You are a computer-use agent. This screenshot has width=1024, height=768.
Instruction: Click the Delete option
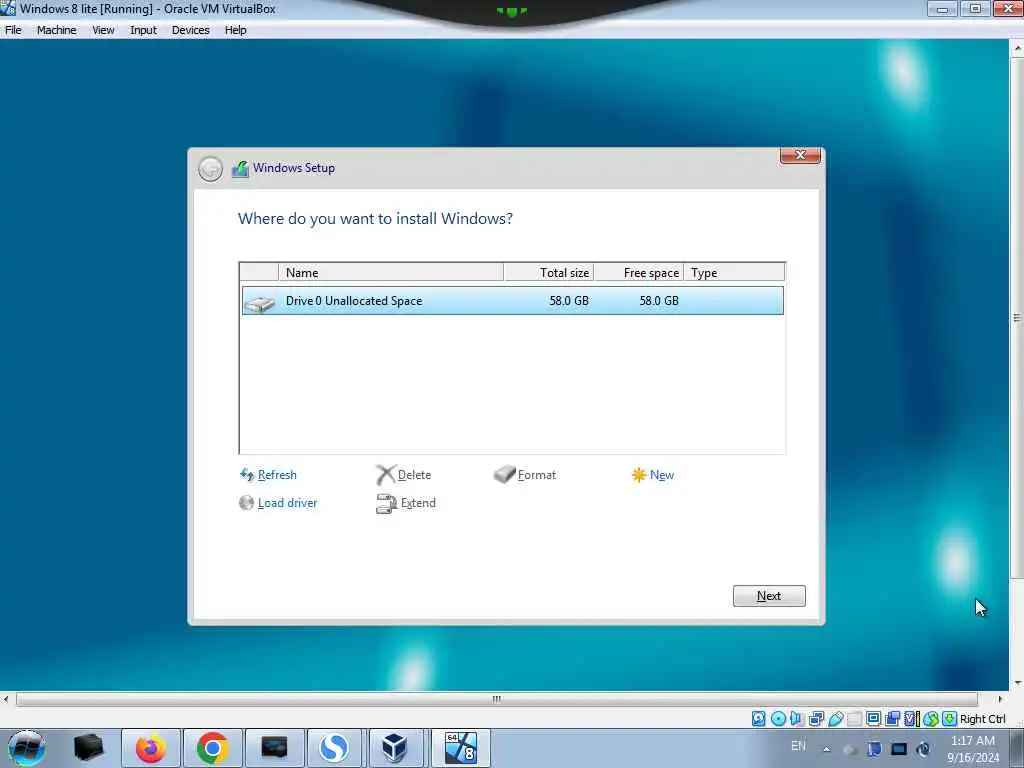(414, 475)
